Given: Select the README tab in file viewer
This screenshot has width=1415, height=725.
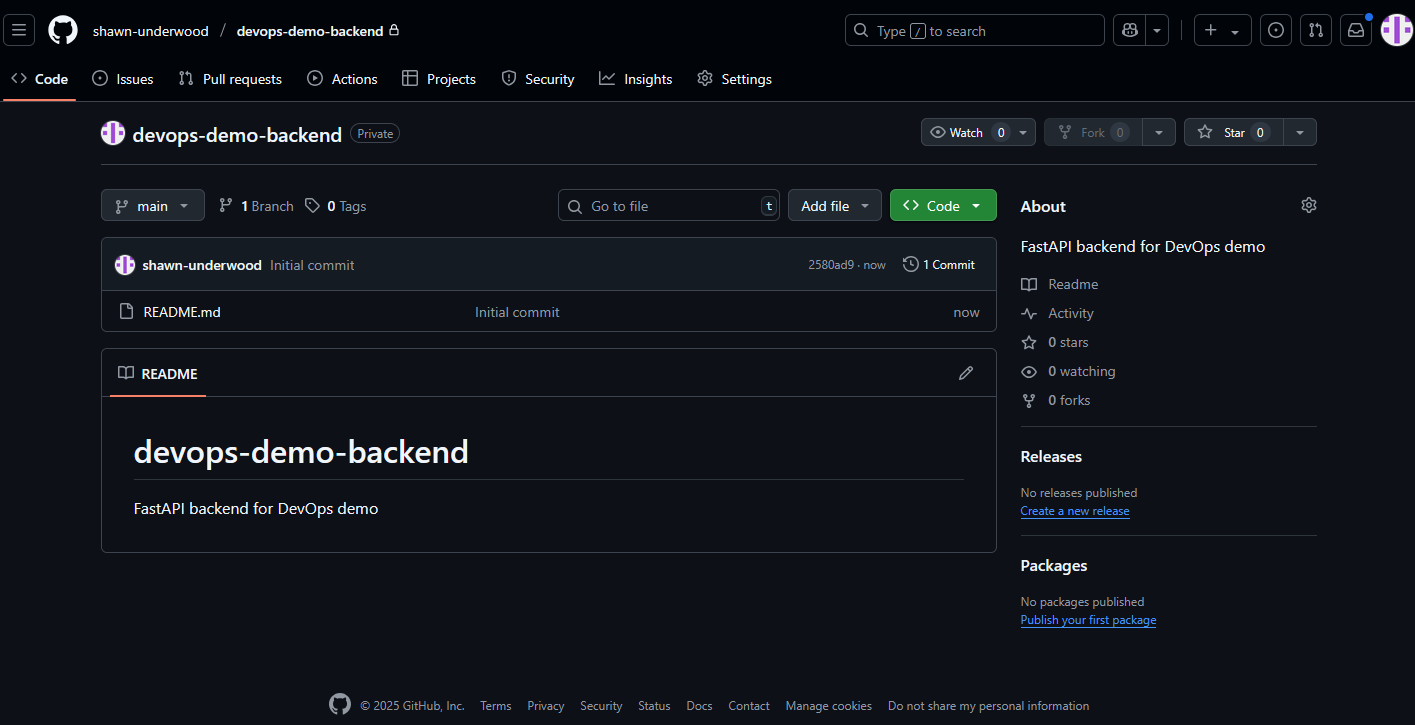Looking at the screenshot, I should [158, 373].
